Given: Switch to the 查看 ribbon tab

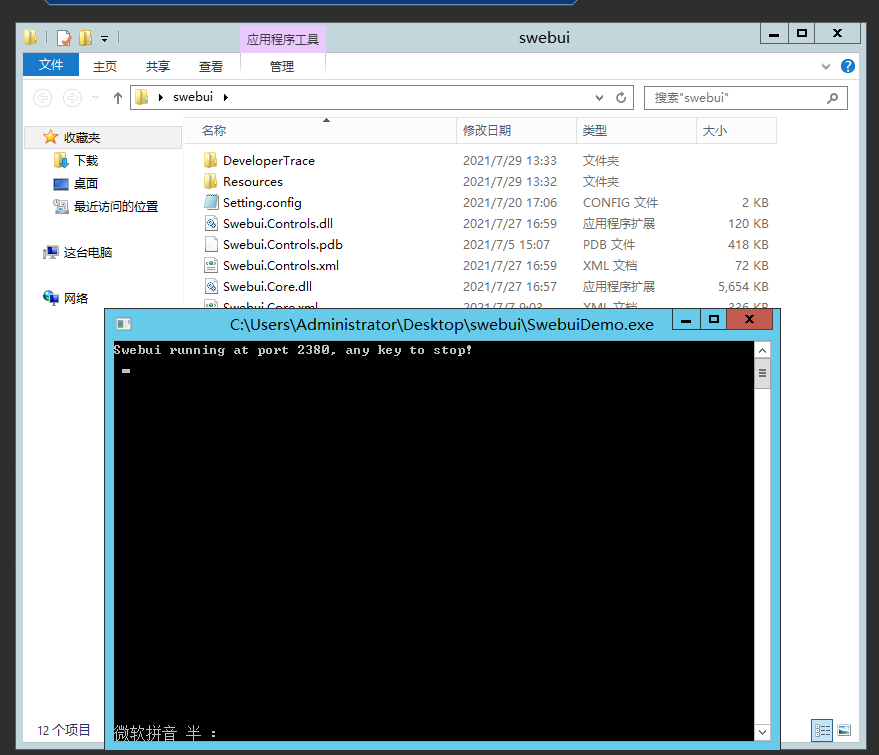Looking at the screenshot, I should [211, 66].
